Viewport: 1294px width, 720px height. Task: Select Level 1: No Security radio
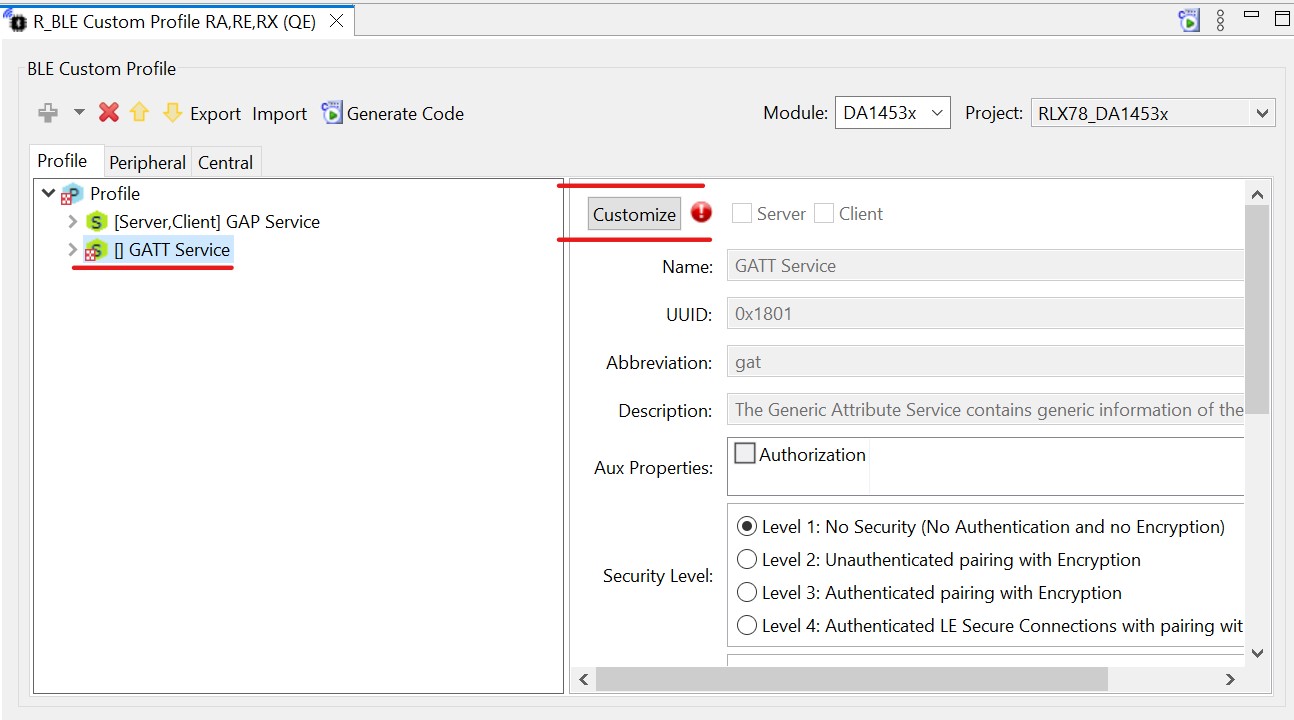pyautogui.click(x=747, y=526)
